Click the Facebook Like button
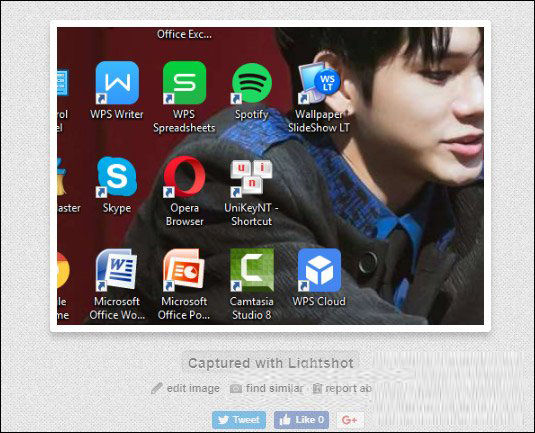Screen dimensions: 535x433 pyautogui.click(x=302, y=420)
